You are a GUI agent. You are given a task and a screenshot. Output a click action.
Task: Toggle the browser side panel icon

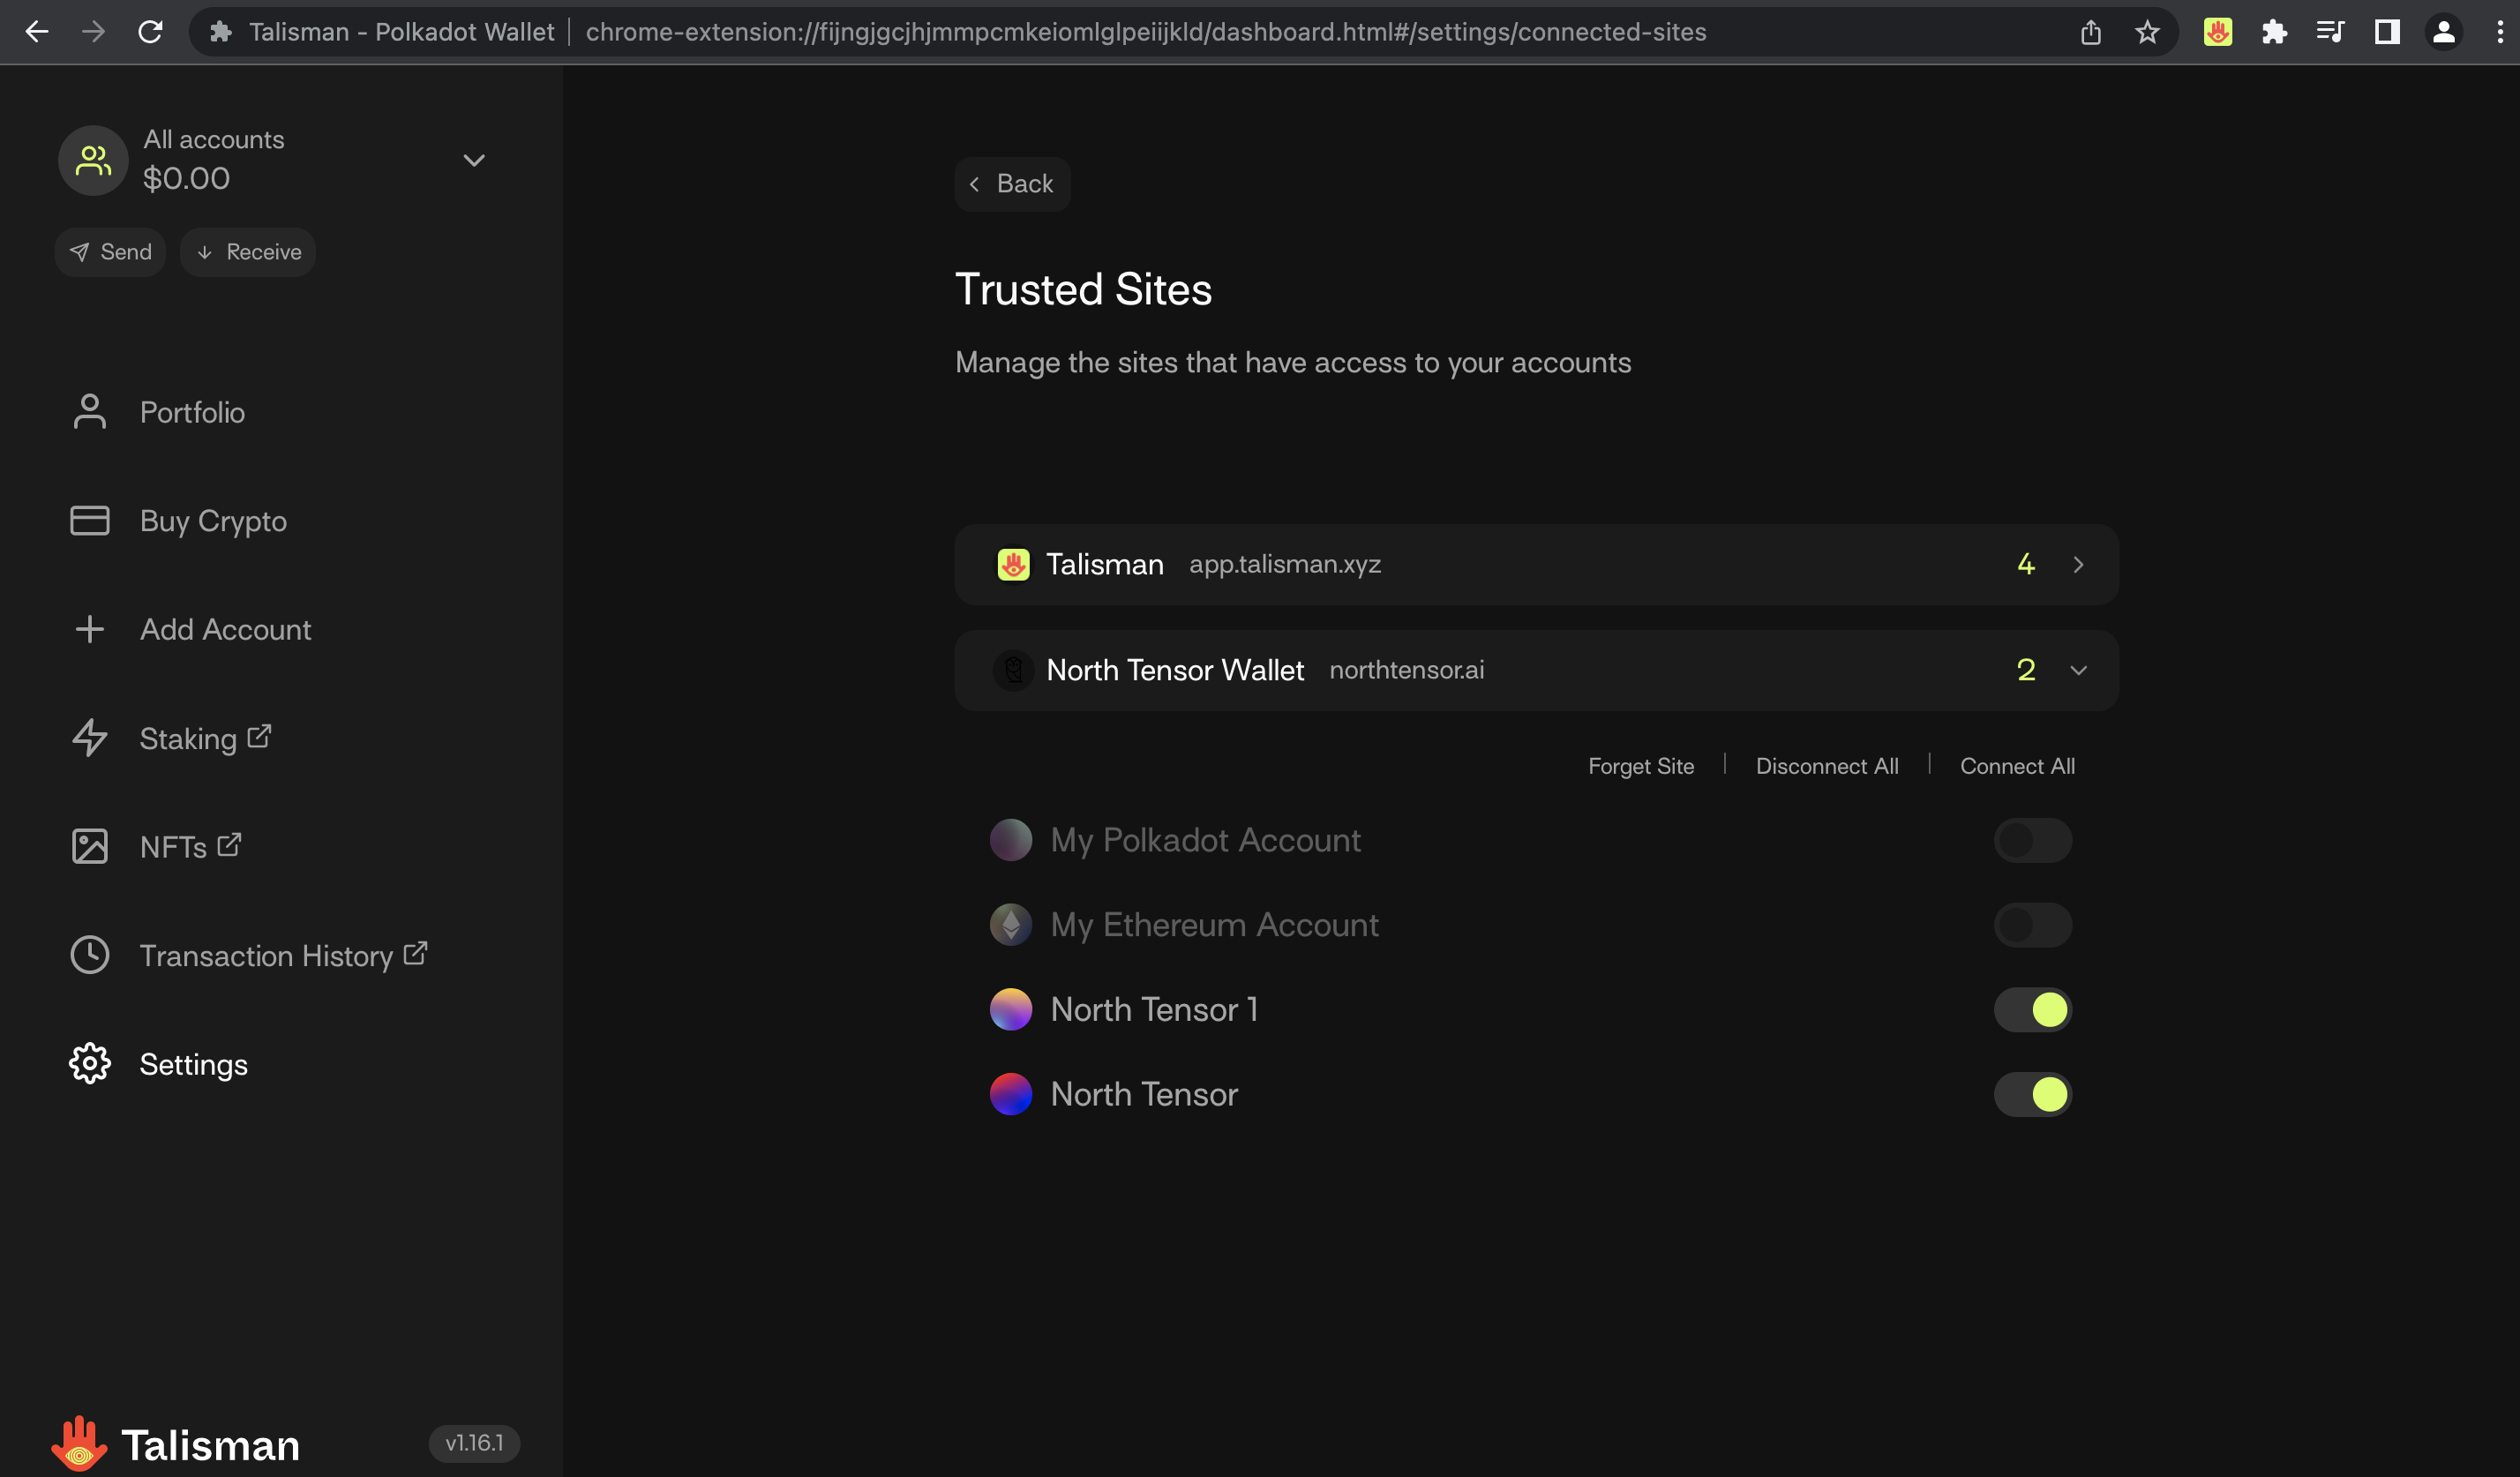coord(2387,32)
